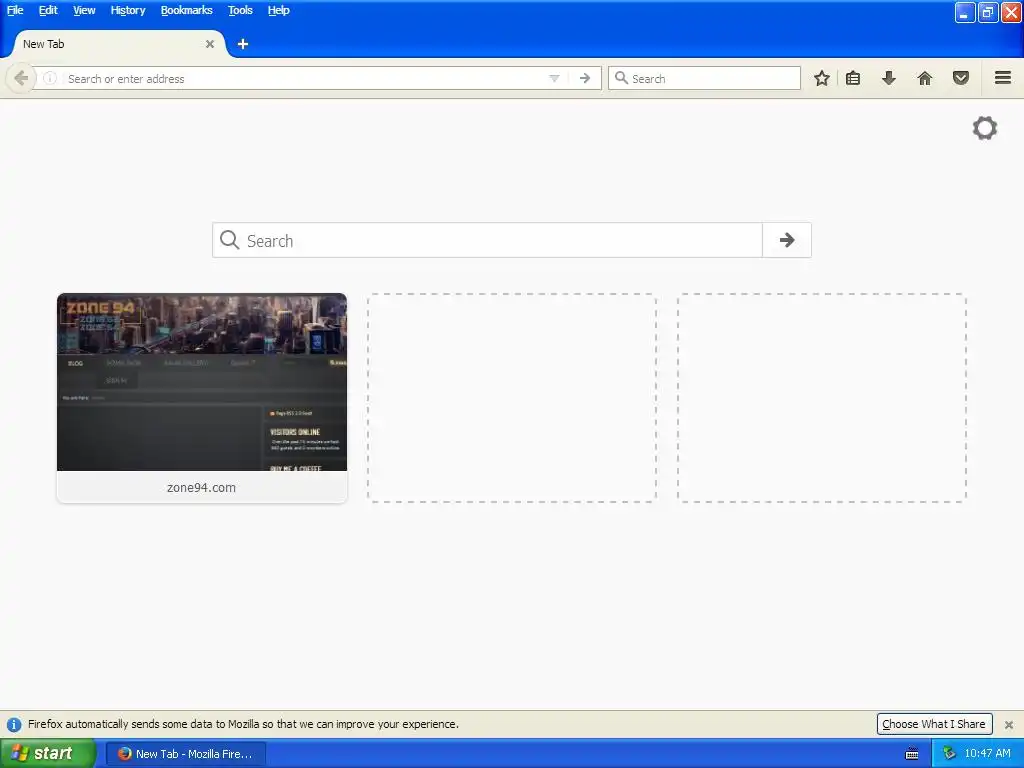Restore down the Firefox window
The image size is (1024, 768).
point(988,12)
